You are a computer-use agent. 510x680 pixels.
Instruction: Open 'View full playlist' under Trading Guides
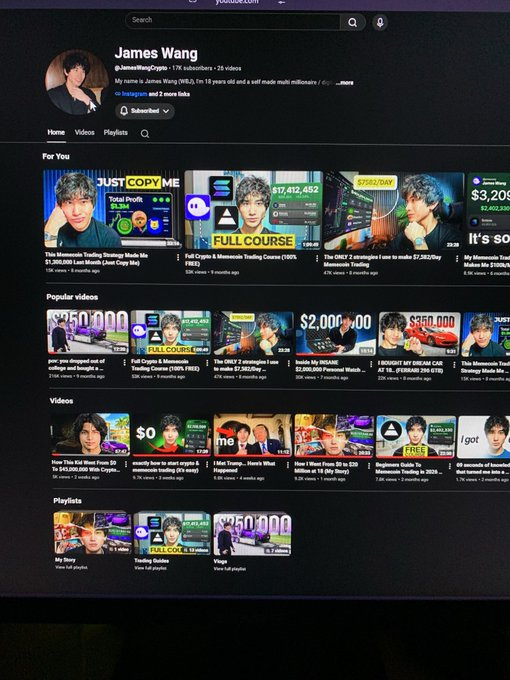[x=150, y=568]
